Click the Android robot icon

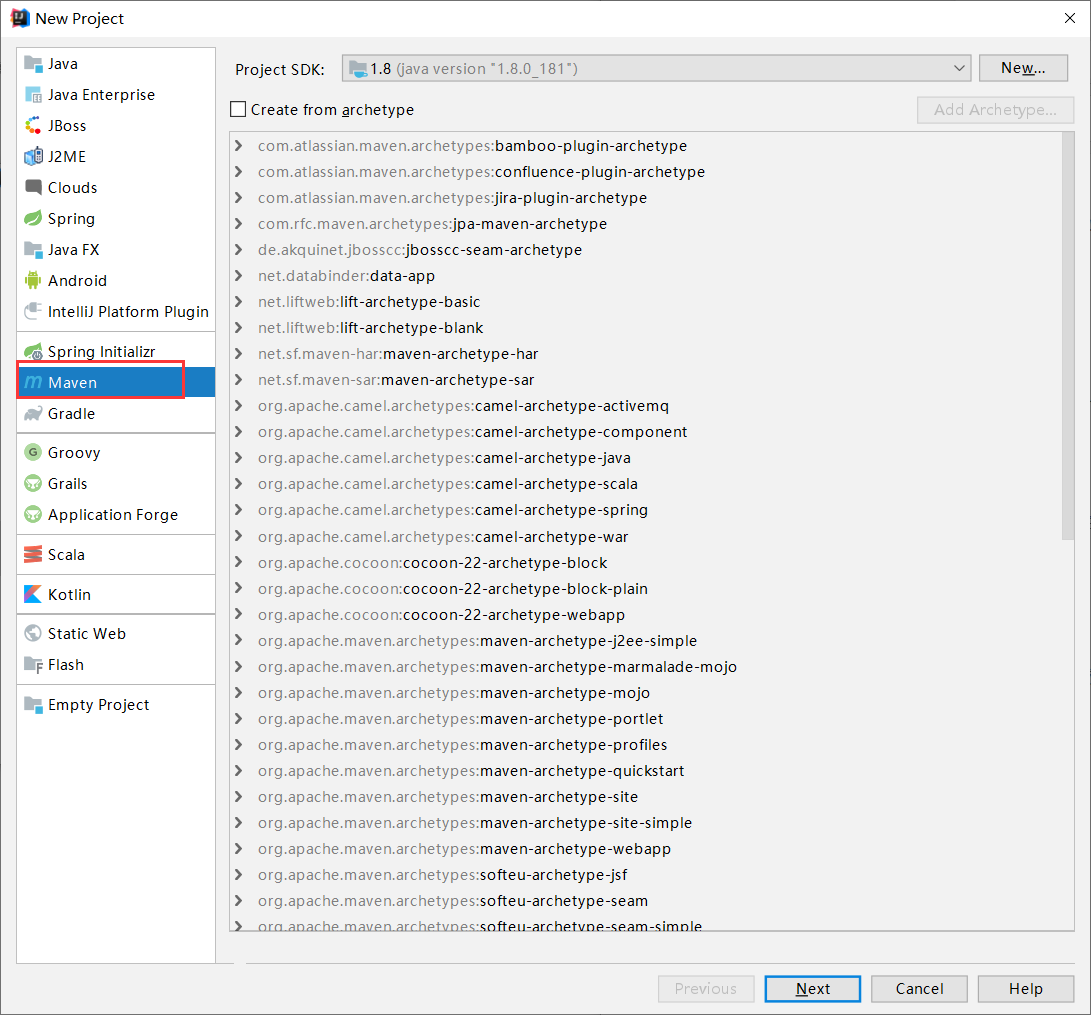point(34,280)
